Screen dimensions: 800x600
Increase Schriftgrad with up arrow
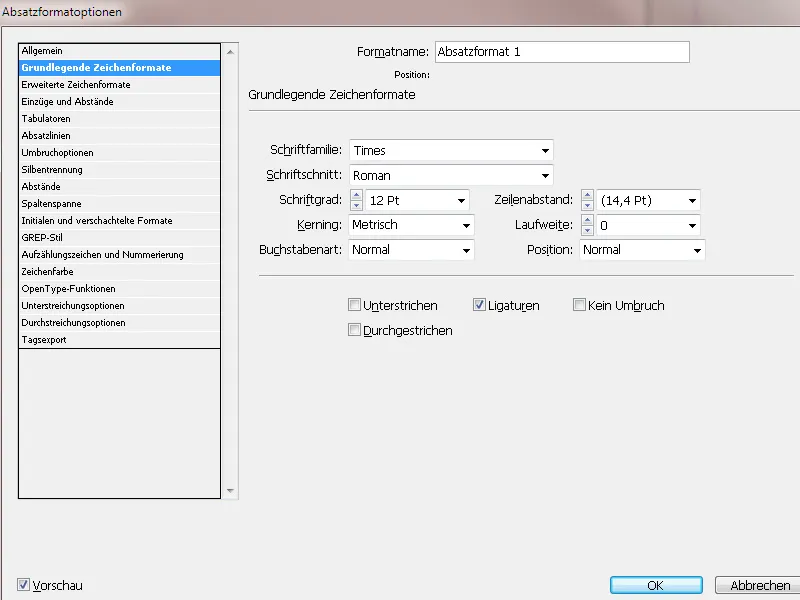(357, 195)
